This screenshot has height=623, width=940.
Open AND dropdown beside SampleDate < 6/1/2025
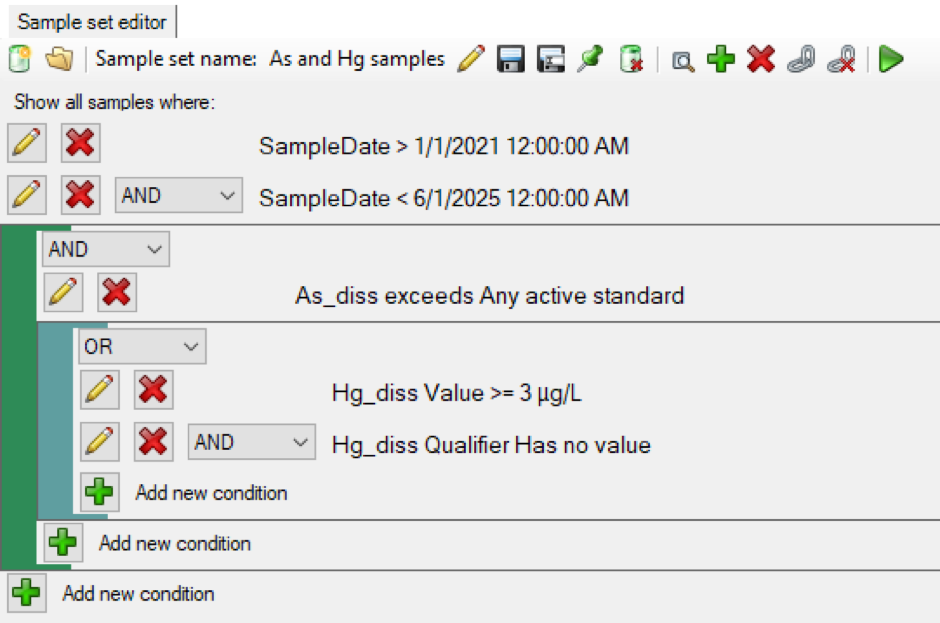click(179, 195)
